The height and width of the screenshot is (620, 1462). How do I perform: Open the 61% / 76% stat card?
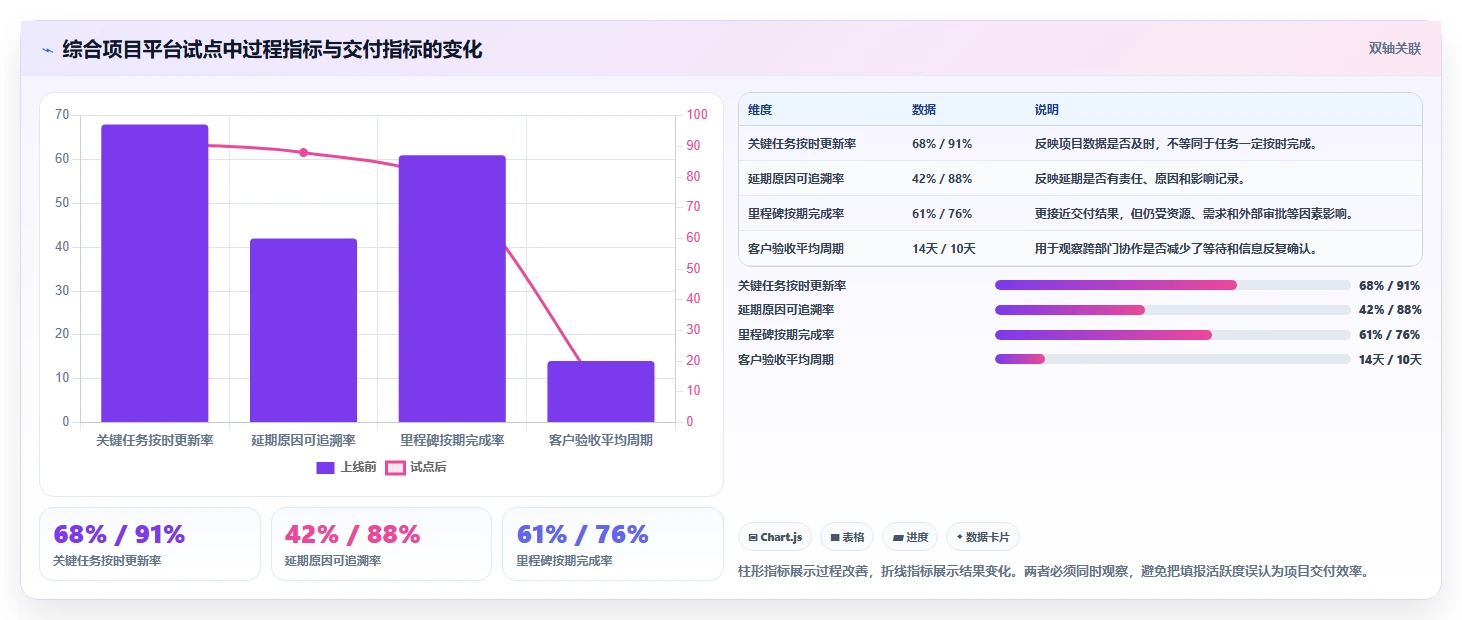[612, 544]
